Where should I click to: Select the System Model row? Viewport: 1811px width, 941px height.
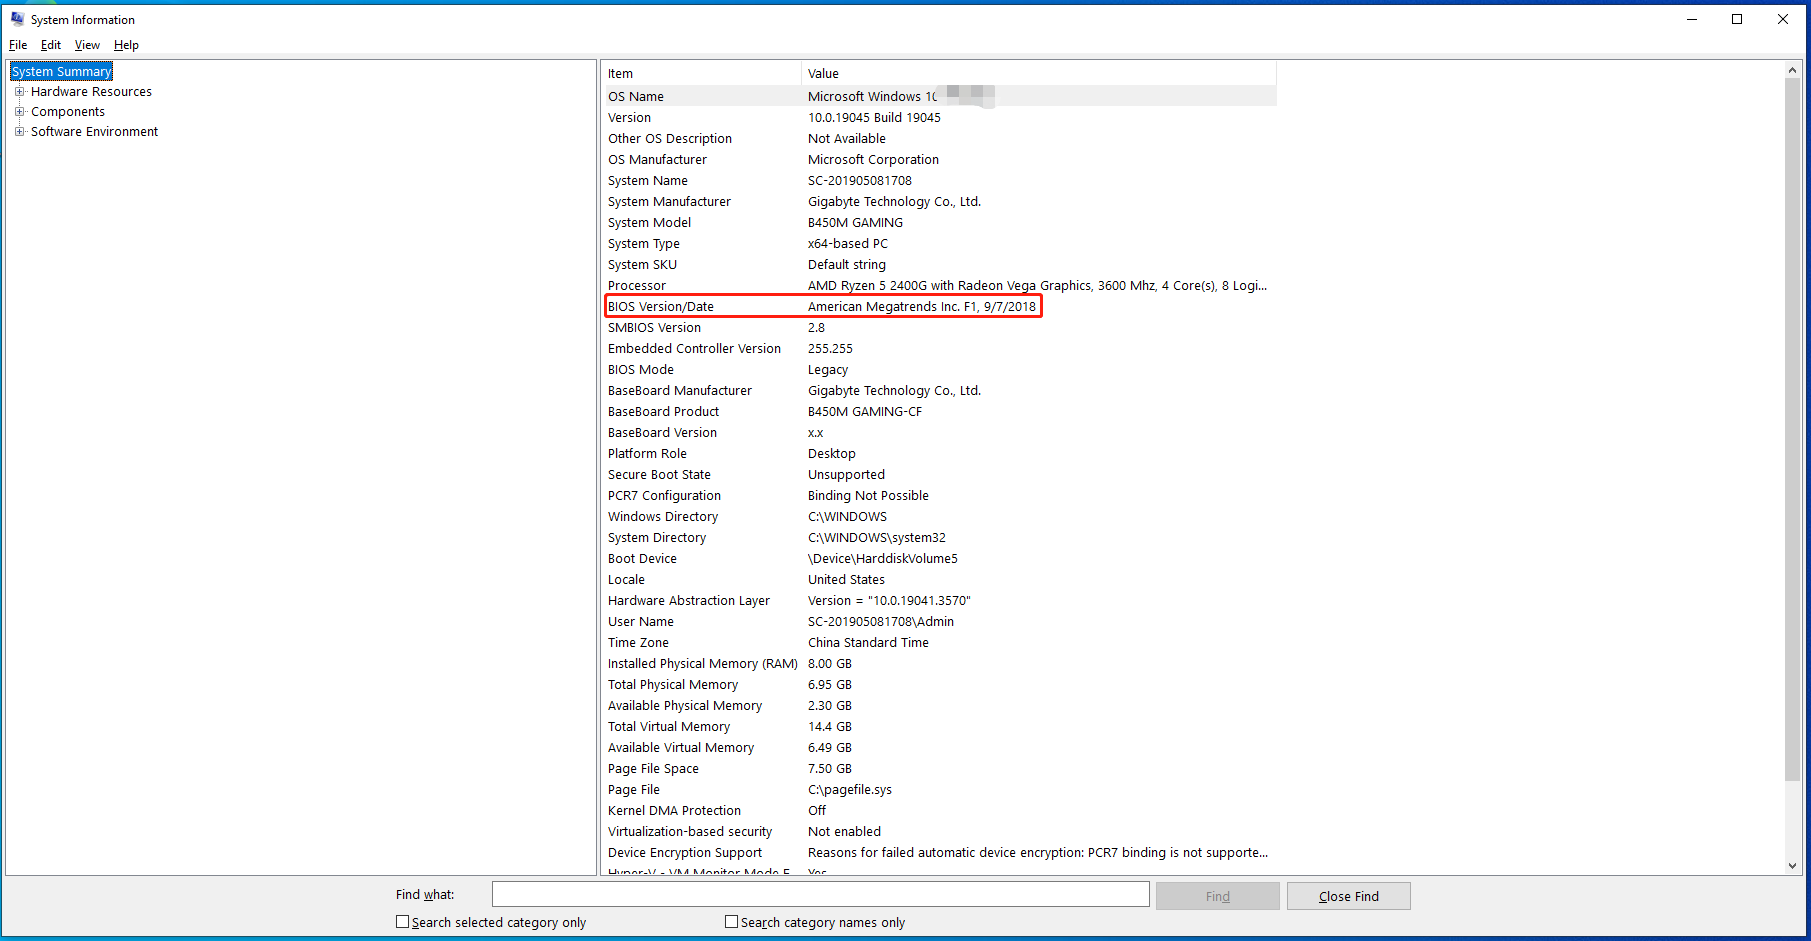click(x=939, y=222)
